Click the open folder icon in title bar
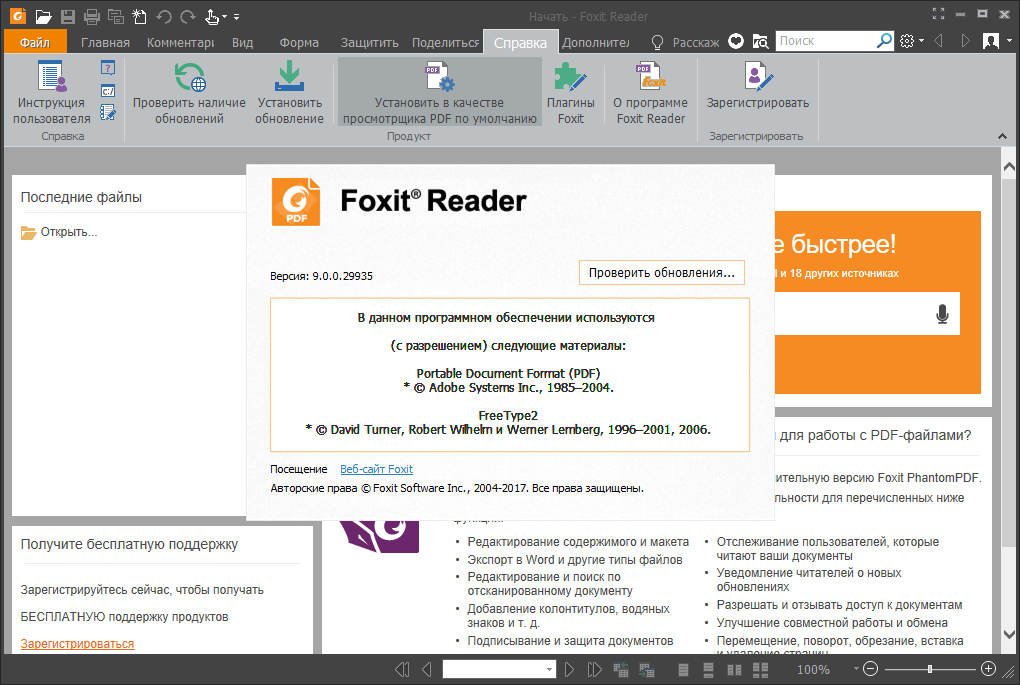 (43, 17)
